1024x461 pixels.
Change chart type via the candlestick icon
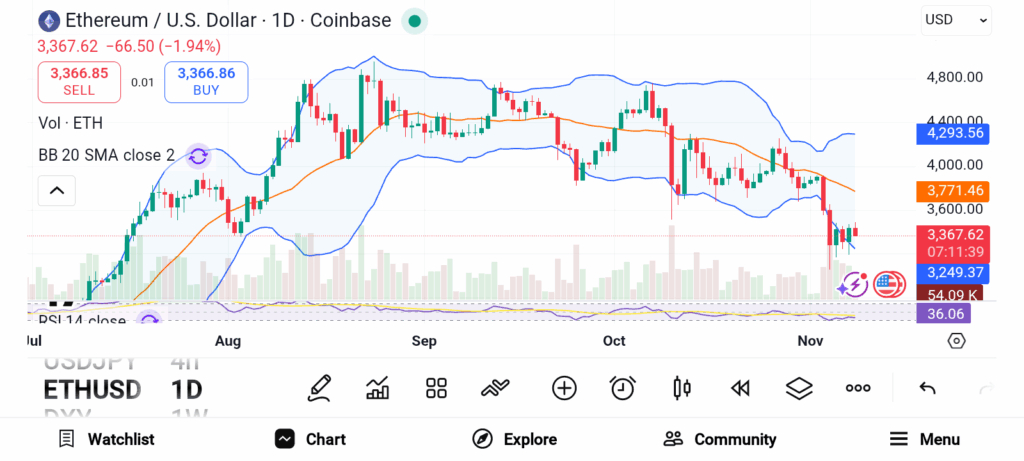682,388
